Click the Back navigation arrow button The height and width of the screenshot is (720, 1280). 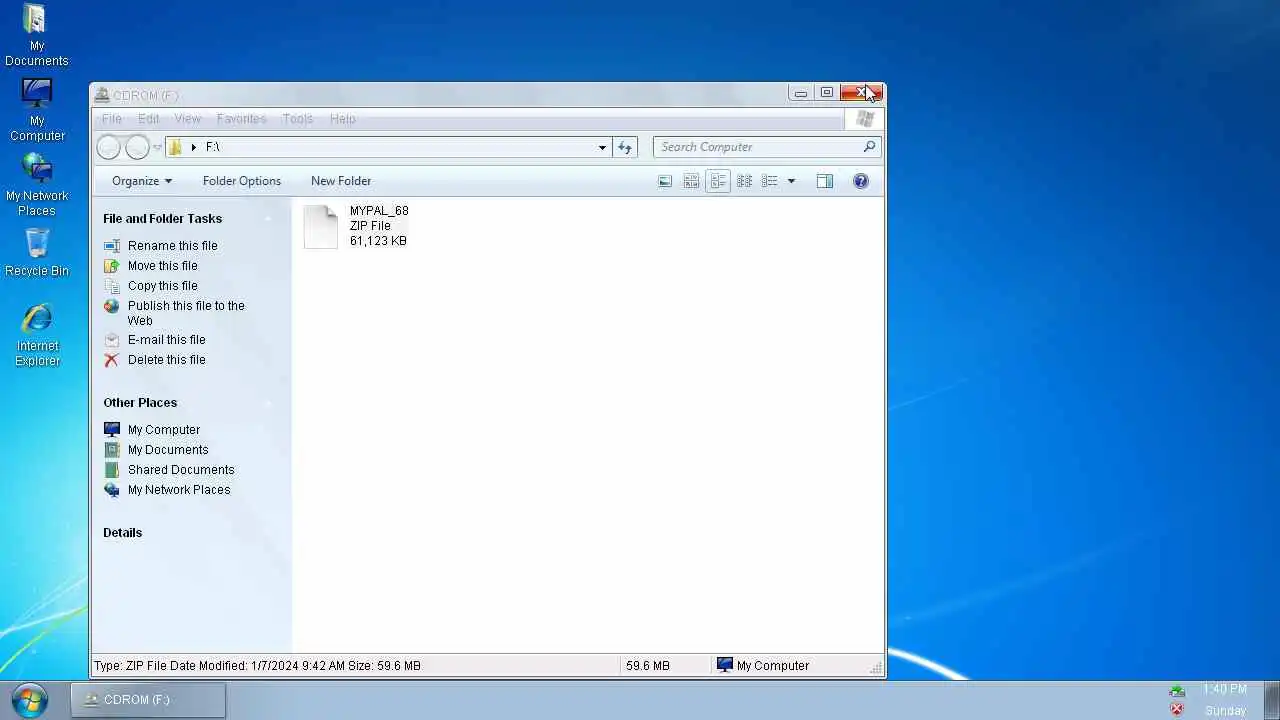tap(108, 147)
